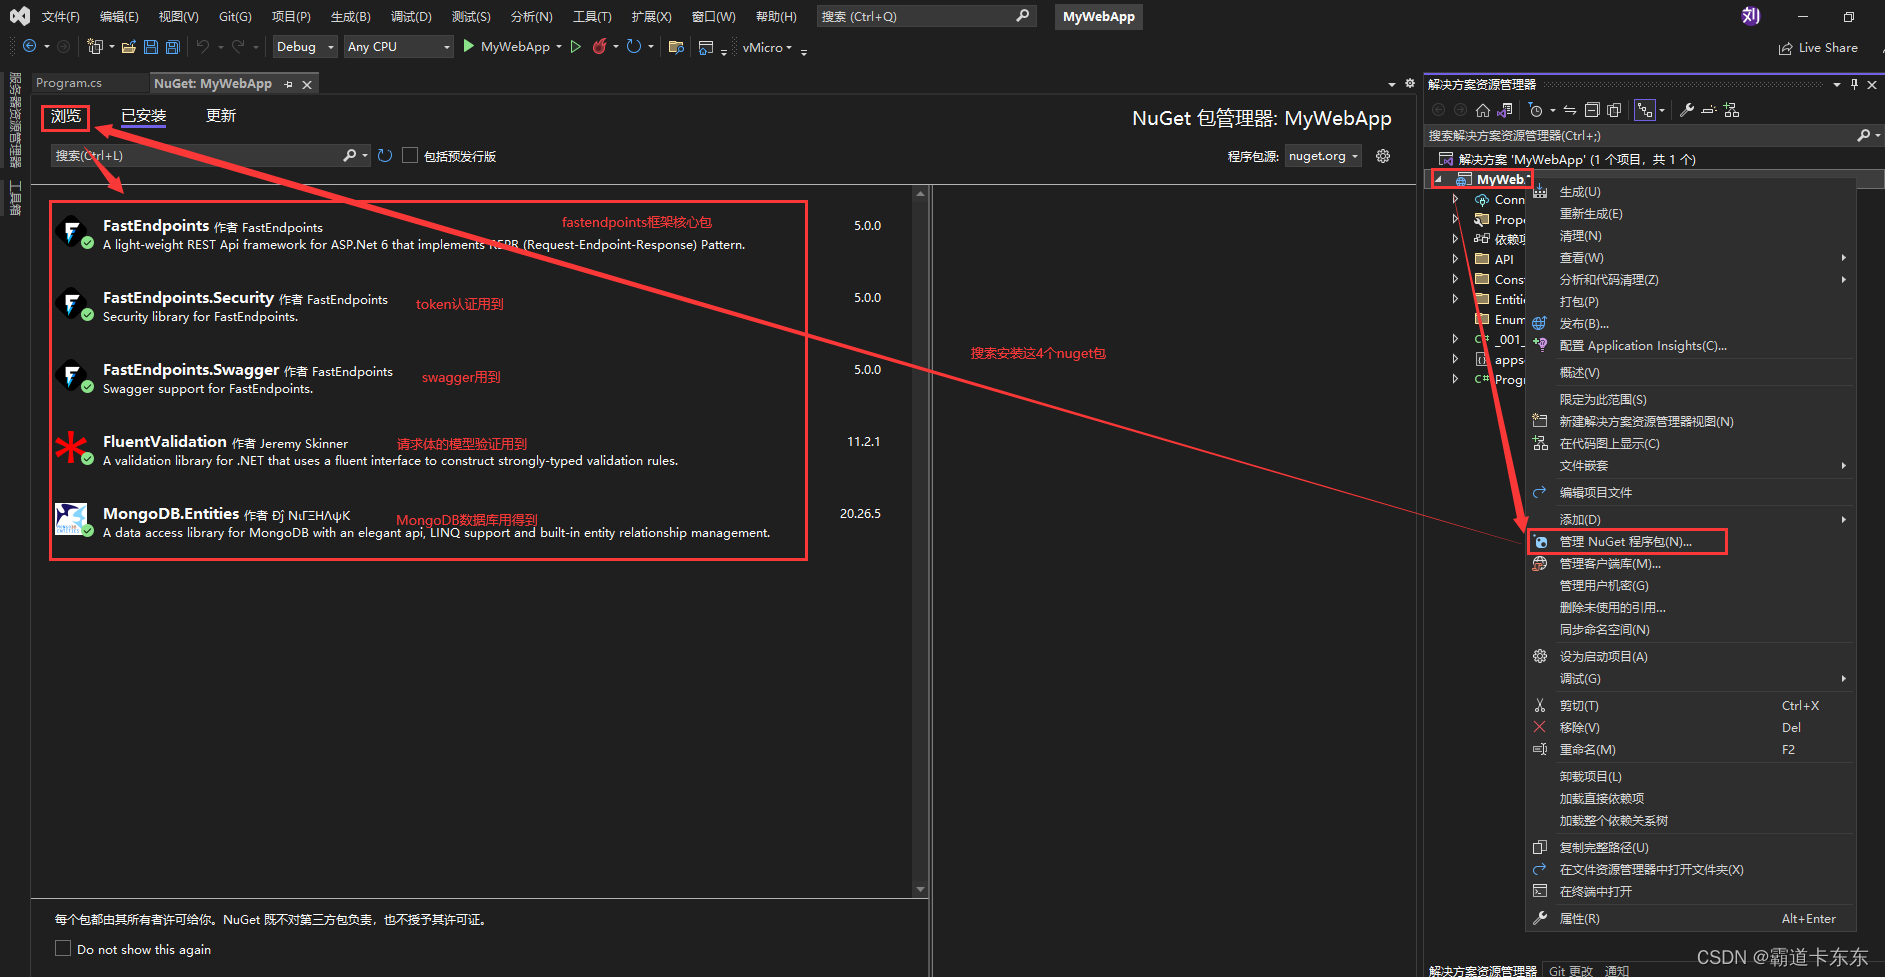Viewport: 1885px width, 977px height.
Task: Collapse the MyWebApp project node
Action: (x=1439, y=180)
